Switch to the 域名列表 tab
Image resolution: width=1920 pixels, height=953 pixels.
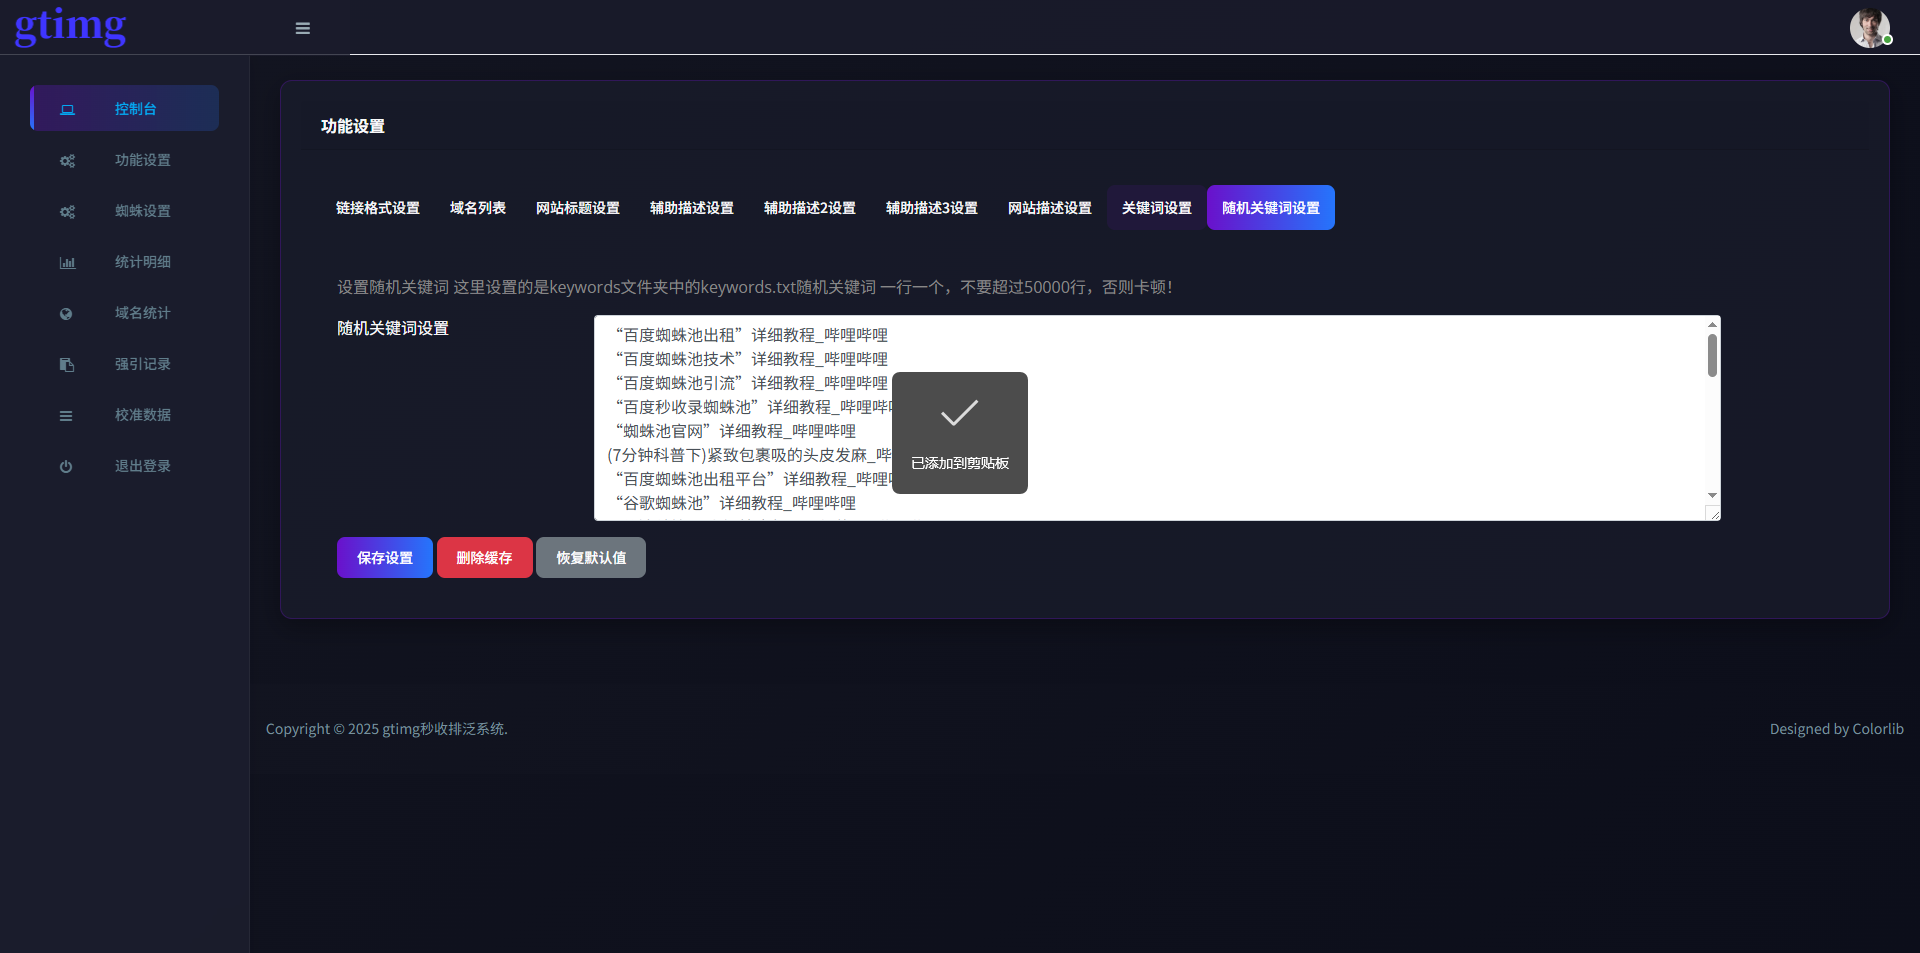[478, 208]
